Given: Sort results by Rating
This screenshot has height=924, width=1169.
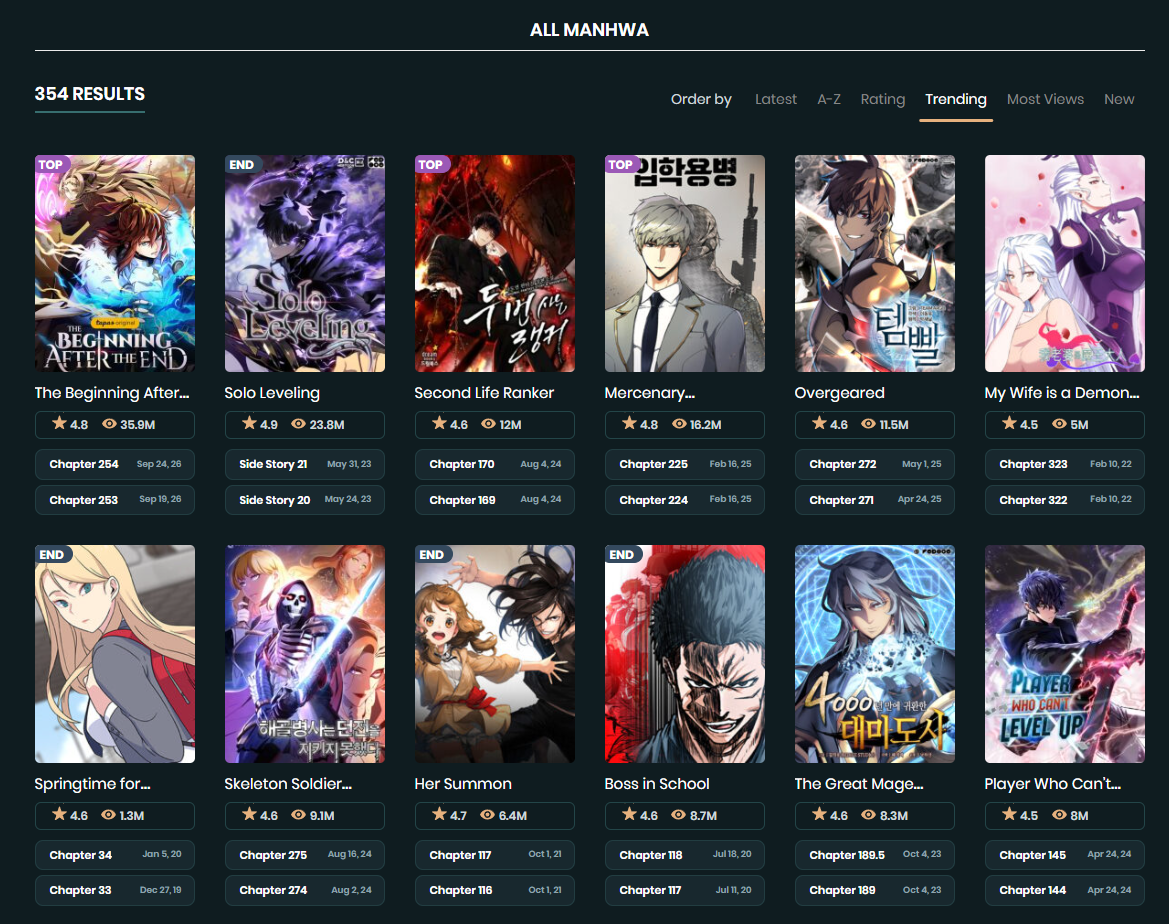Looking at the screenshot, I should (x=883, y=99).
